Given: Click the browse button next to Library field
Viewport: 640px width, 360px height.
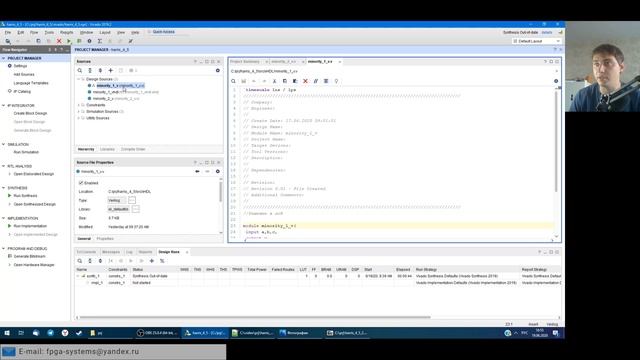Looking at the screenshot, I should tap(136, 209).
